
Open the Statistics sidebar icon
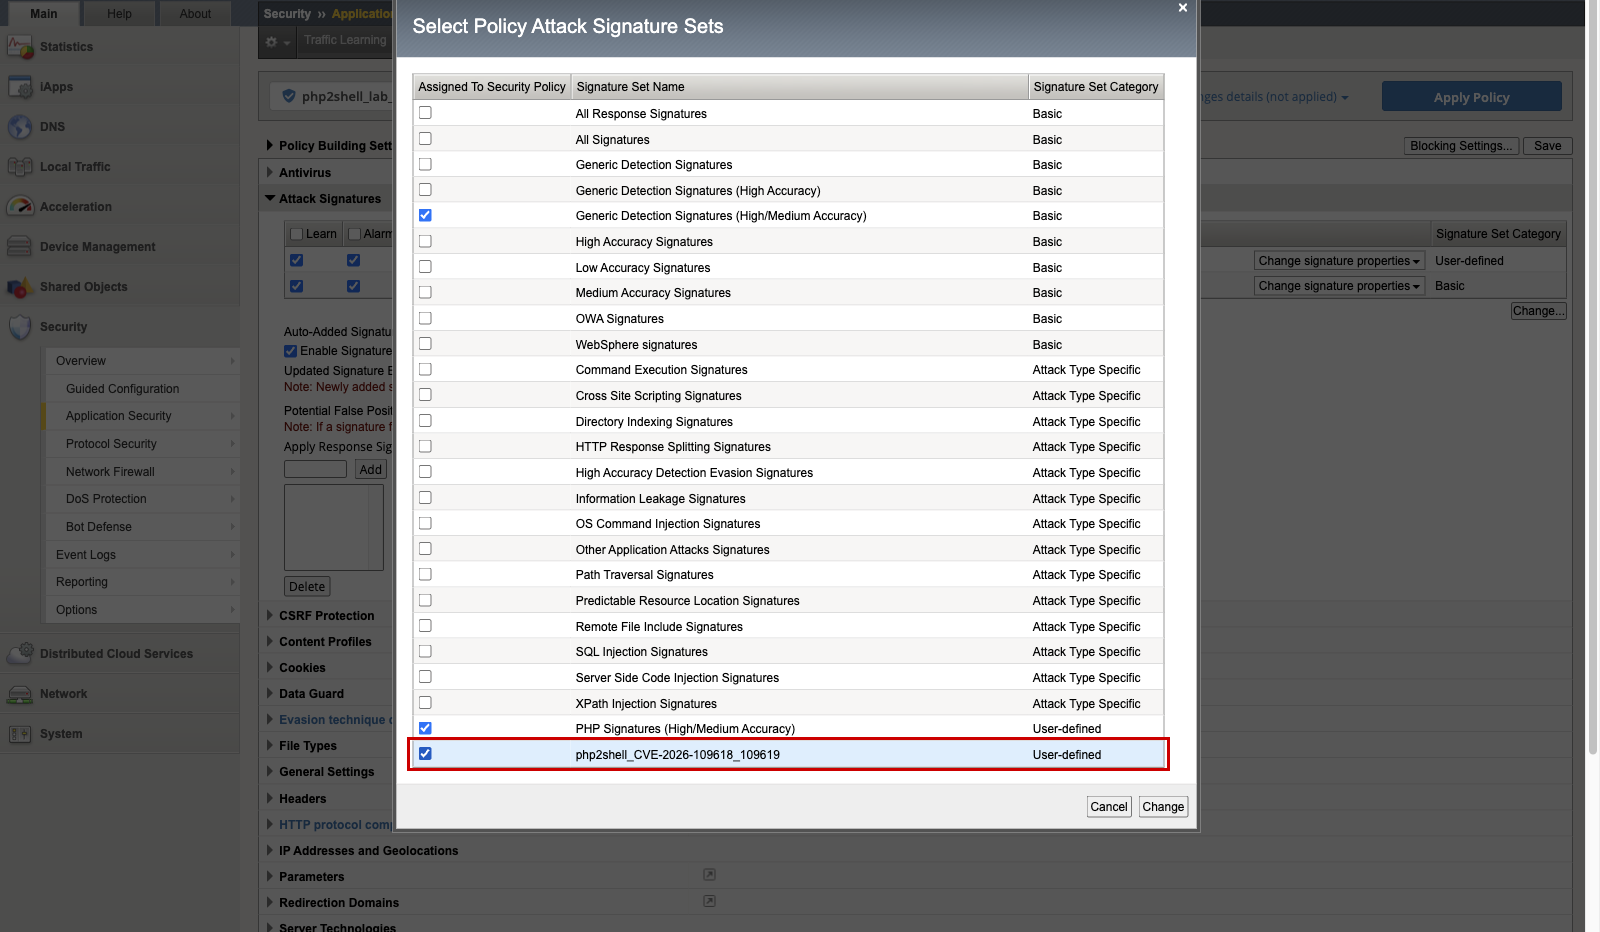20,47
